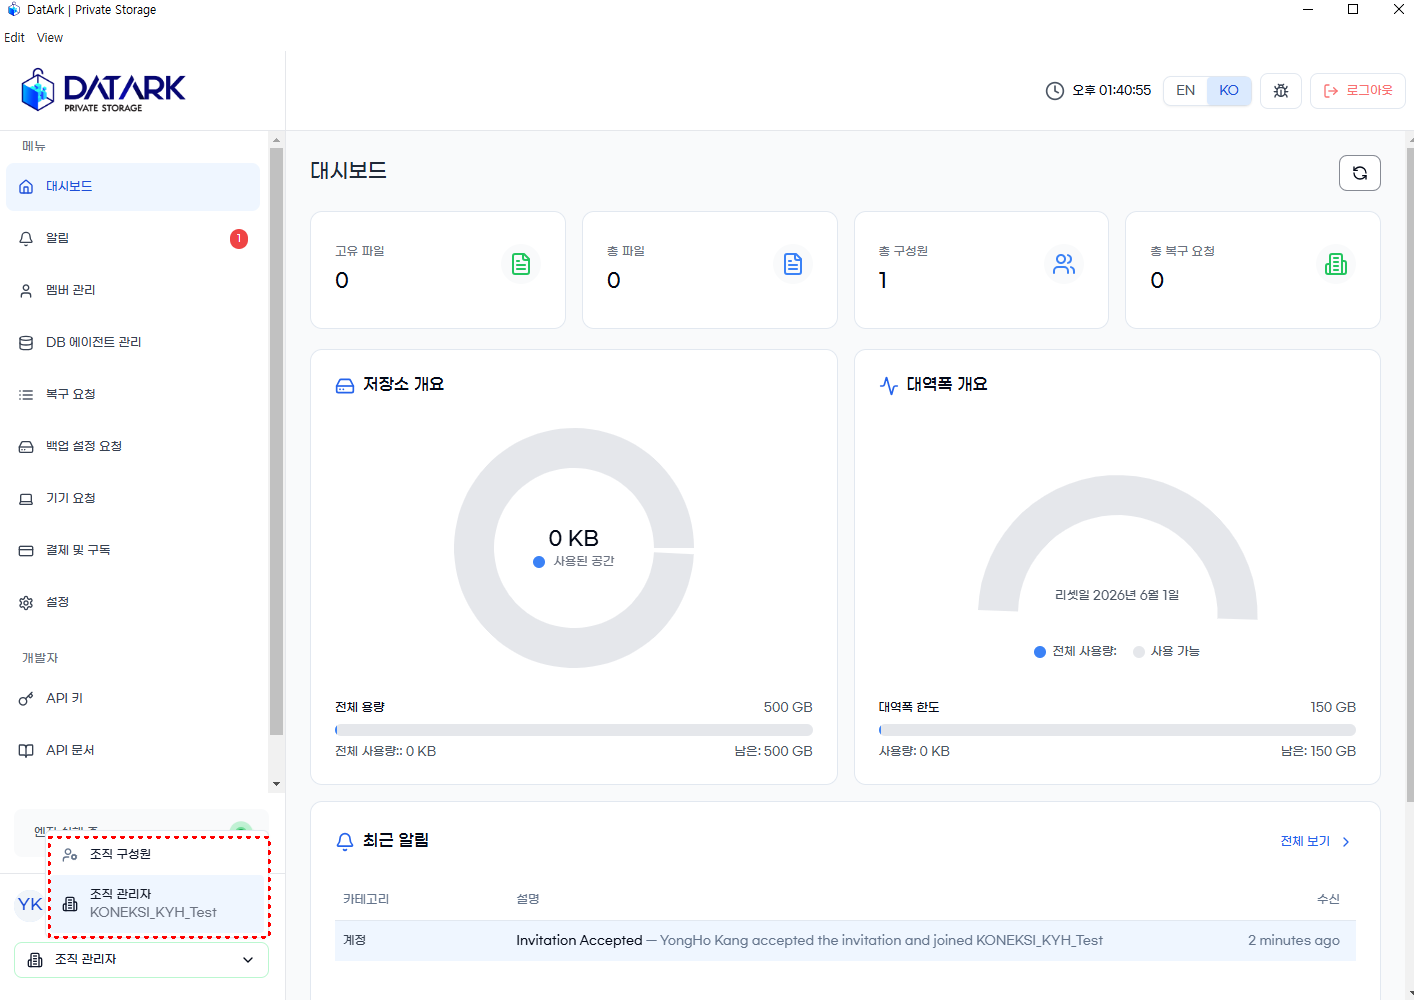
Task: Open the 대시보드 menu item
Action: (x=133, y=187)
